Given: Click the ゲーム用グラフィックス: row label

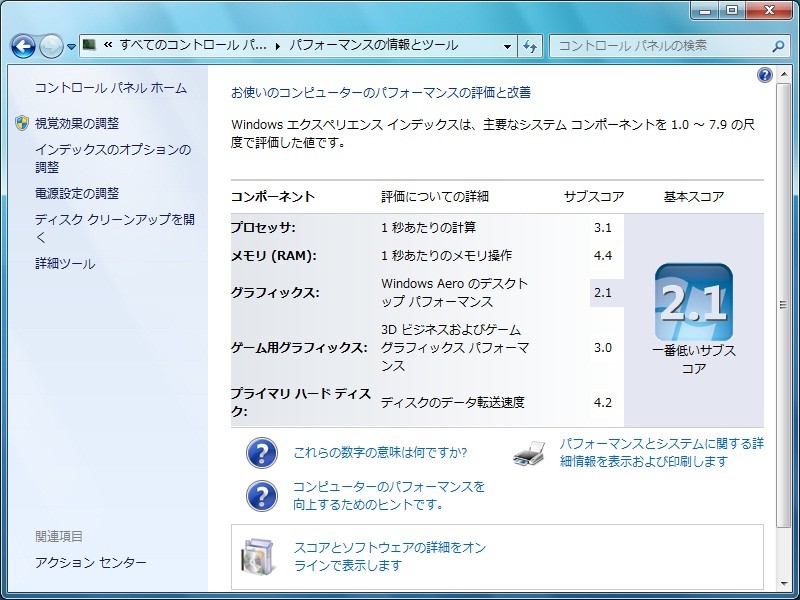Looking at the screenshot, I should pyautogui.click(x=299, y=347).
